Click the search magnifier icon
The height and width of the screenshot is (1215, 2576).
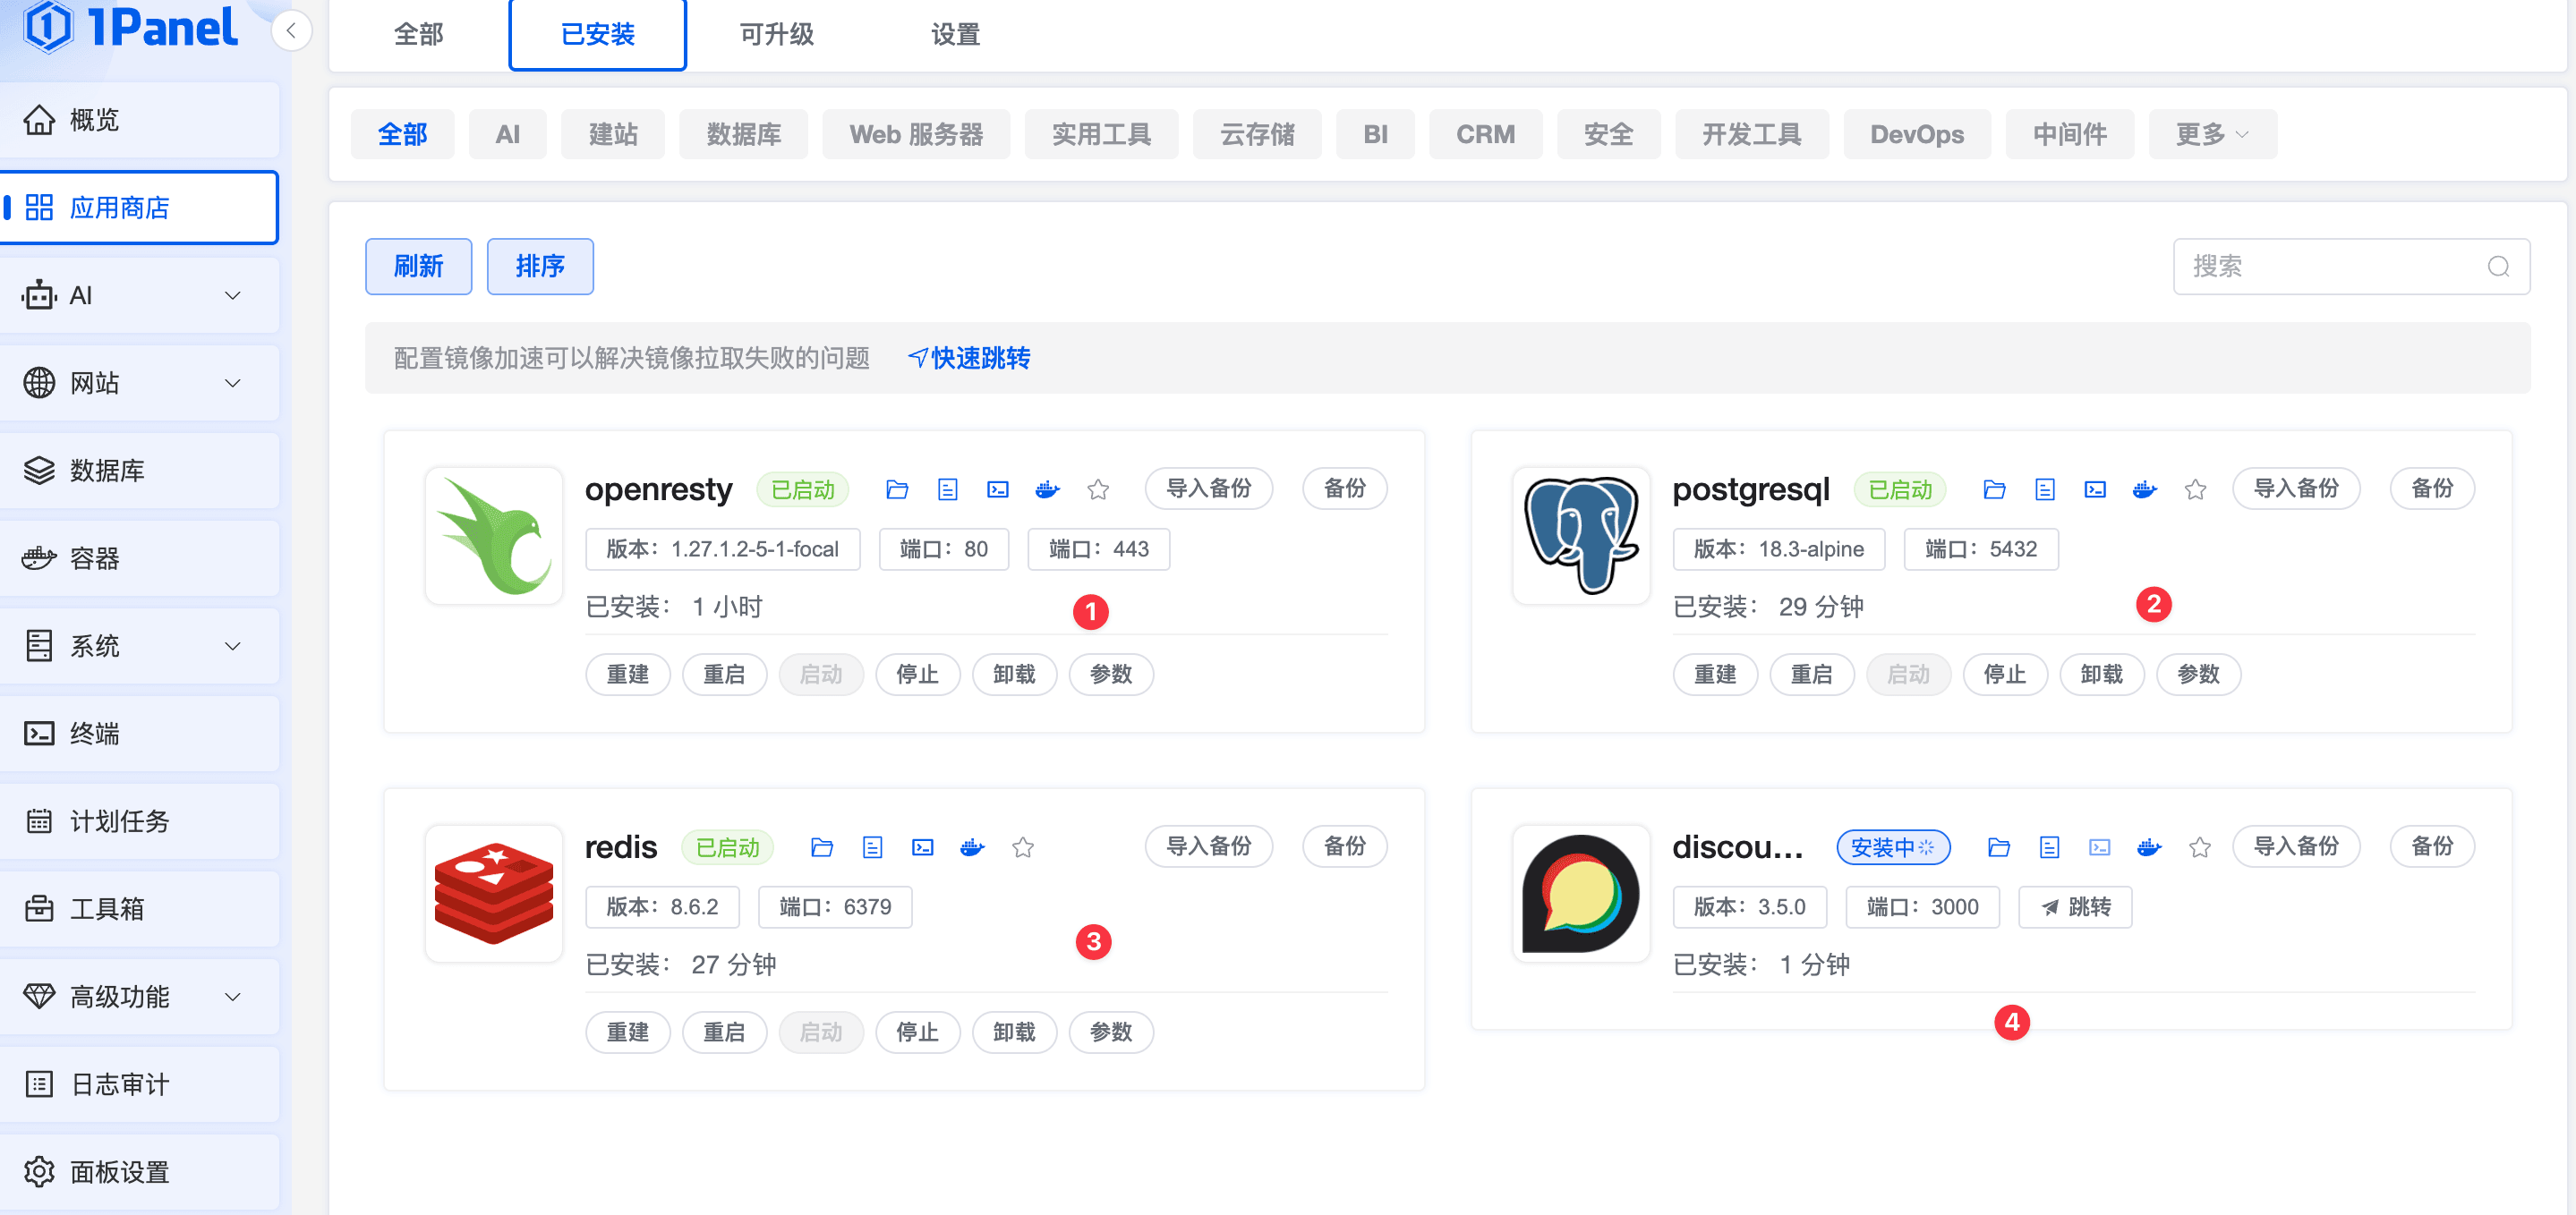[2498, 266]
